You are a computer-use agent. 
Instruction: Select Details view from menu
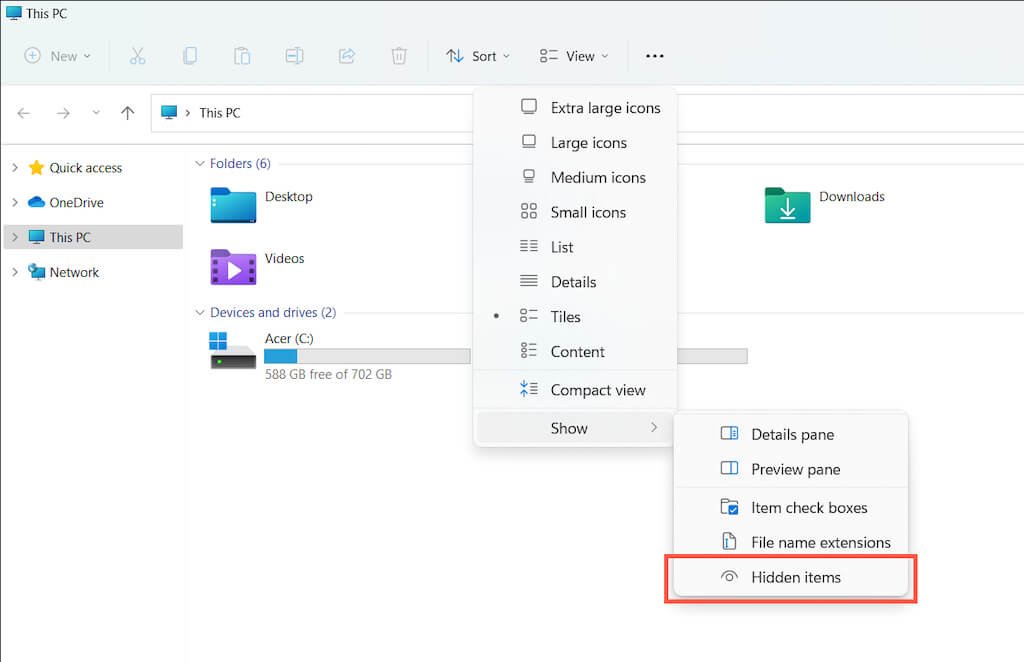point(573,282)
